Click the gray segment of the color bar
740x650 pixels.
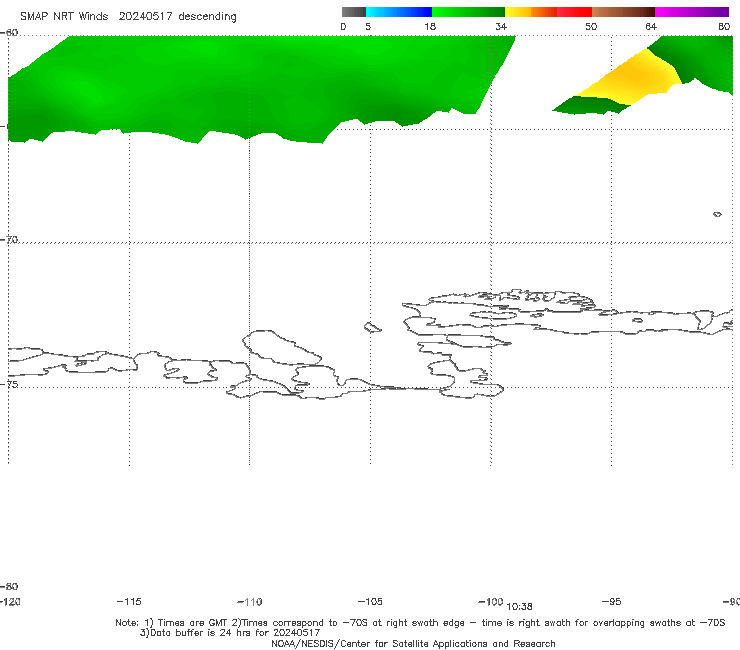point(354,12)
